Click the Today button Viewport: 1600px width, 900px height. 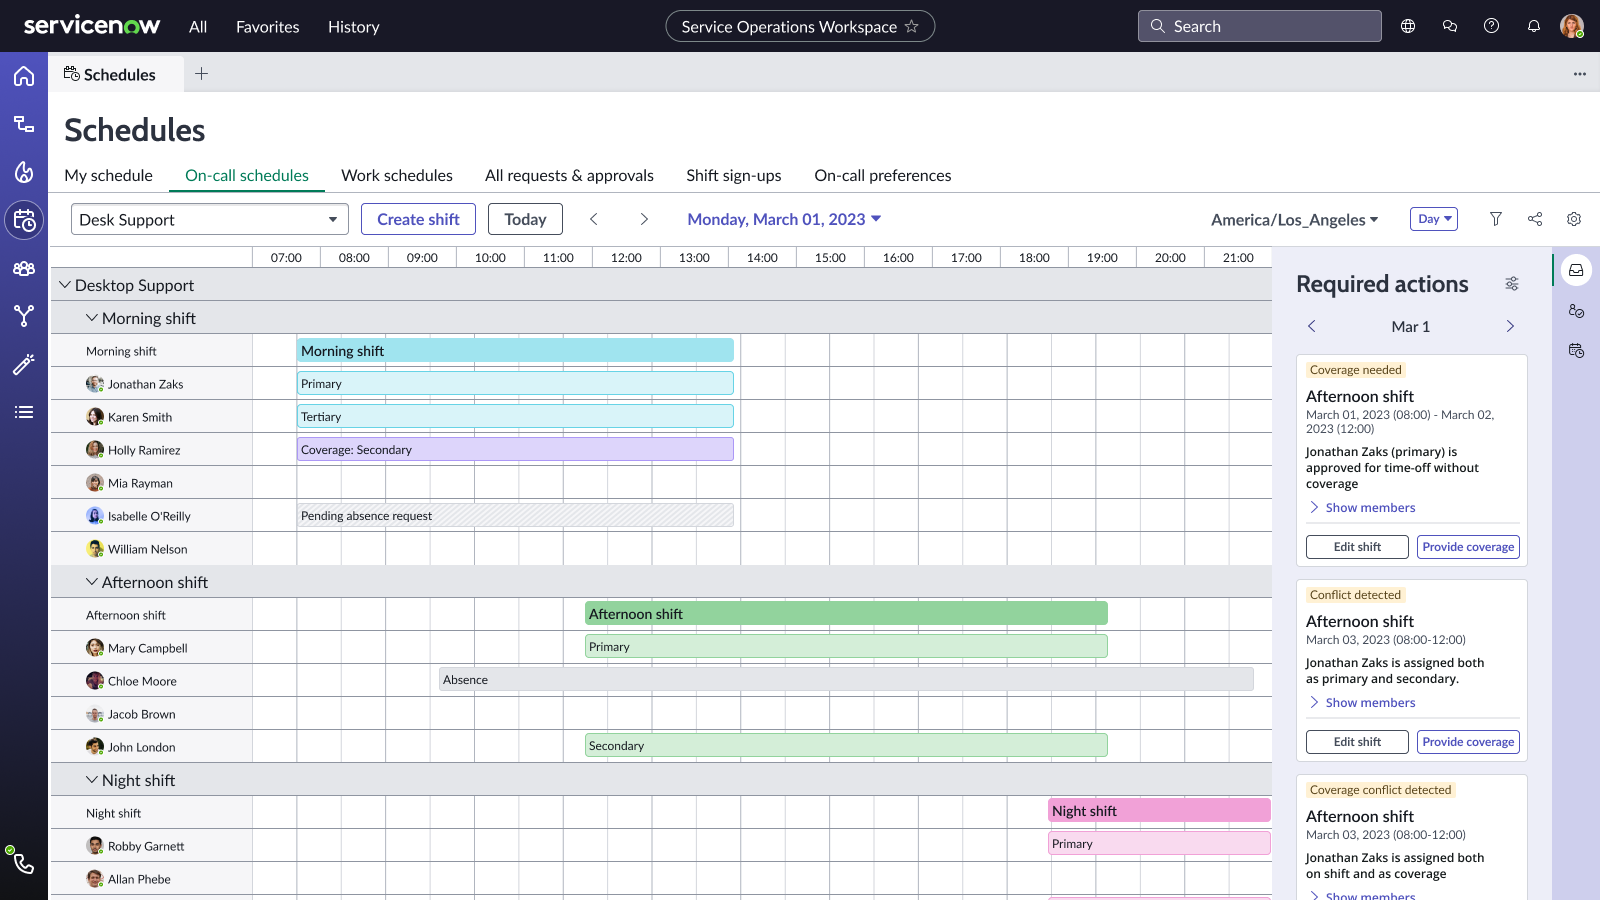(525, 219)
